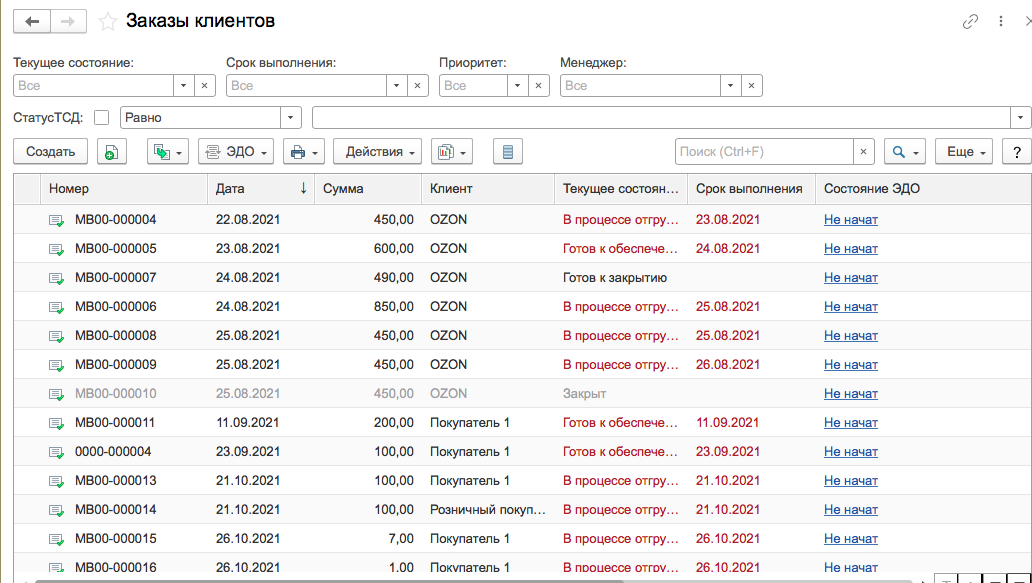The width and height of the screenshot is (1032, 583).
Task: Click document icon of order МВ00-000005
Action: point(57,249)
